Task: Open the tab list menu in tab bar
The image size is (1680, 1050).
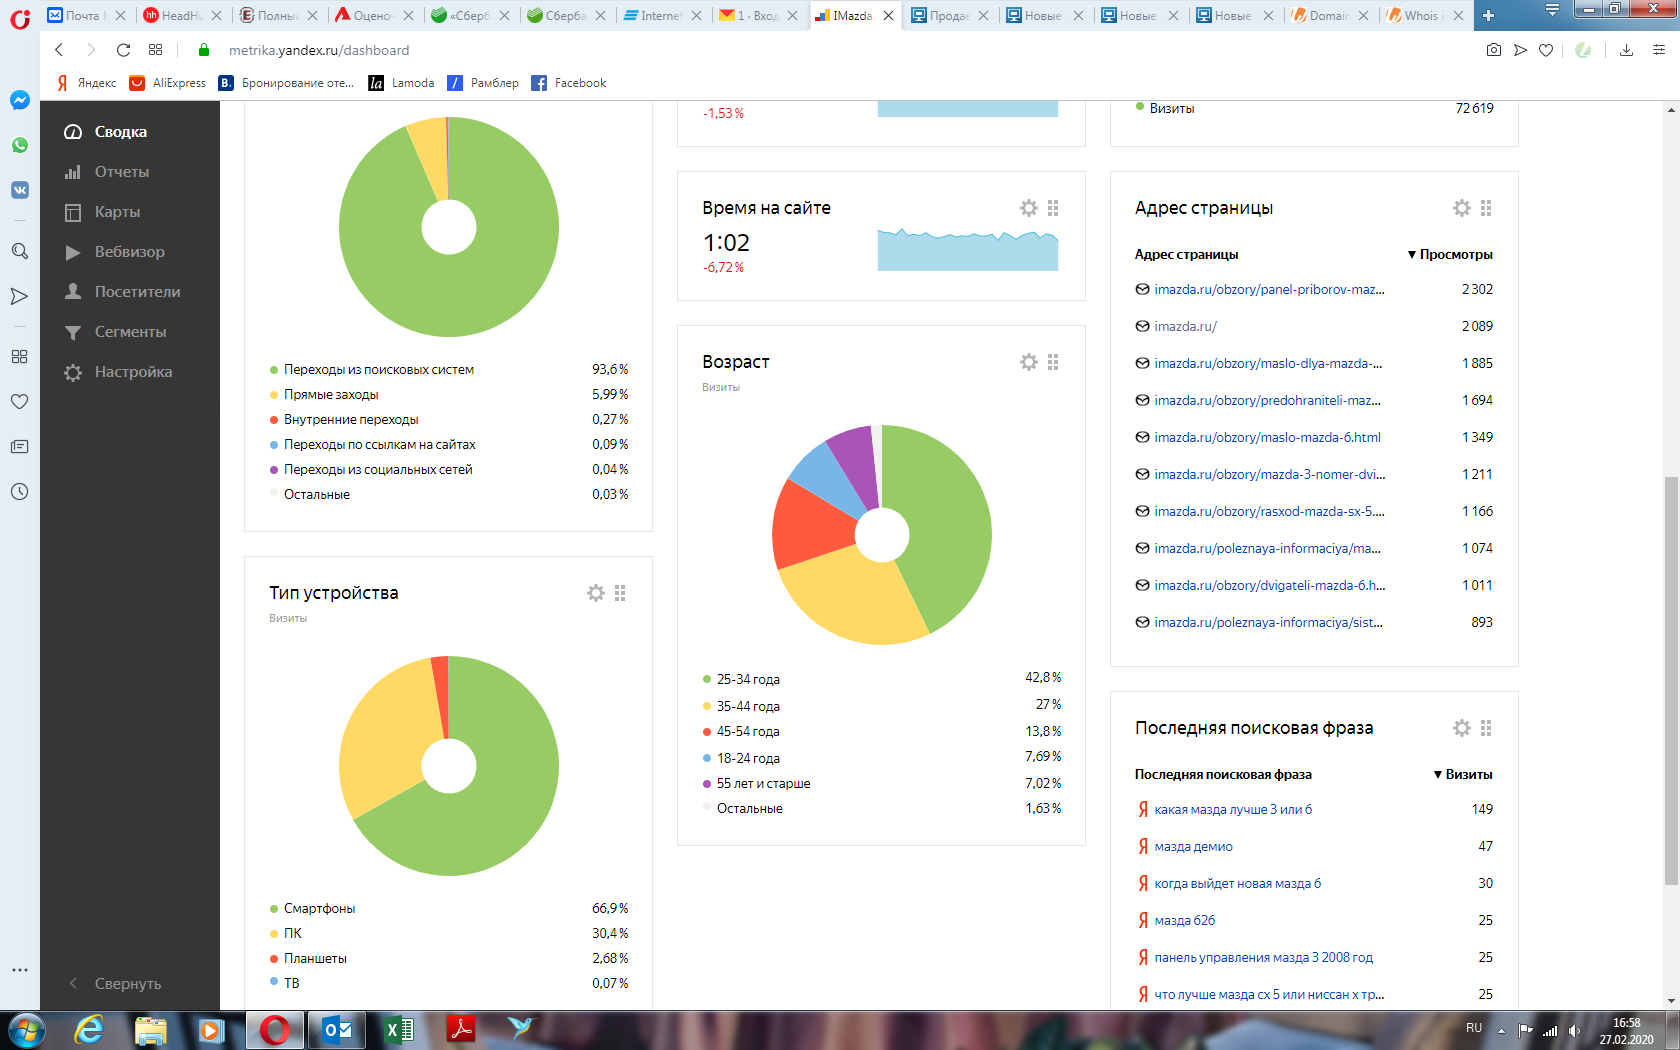Action: (1552, 10)
